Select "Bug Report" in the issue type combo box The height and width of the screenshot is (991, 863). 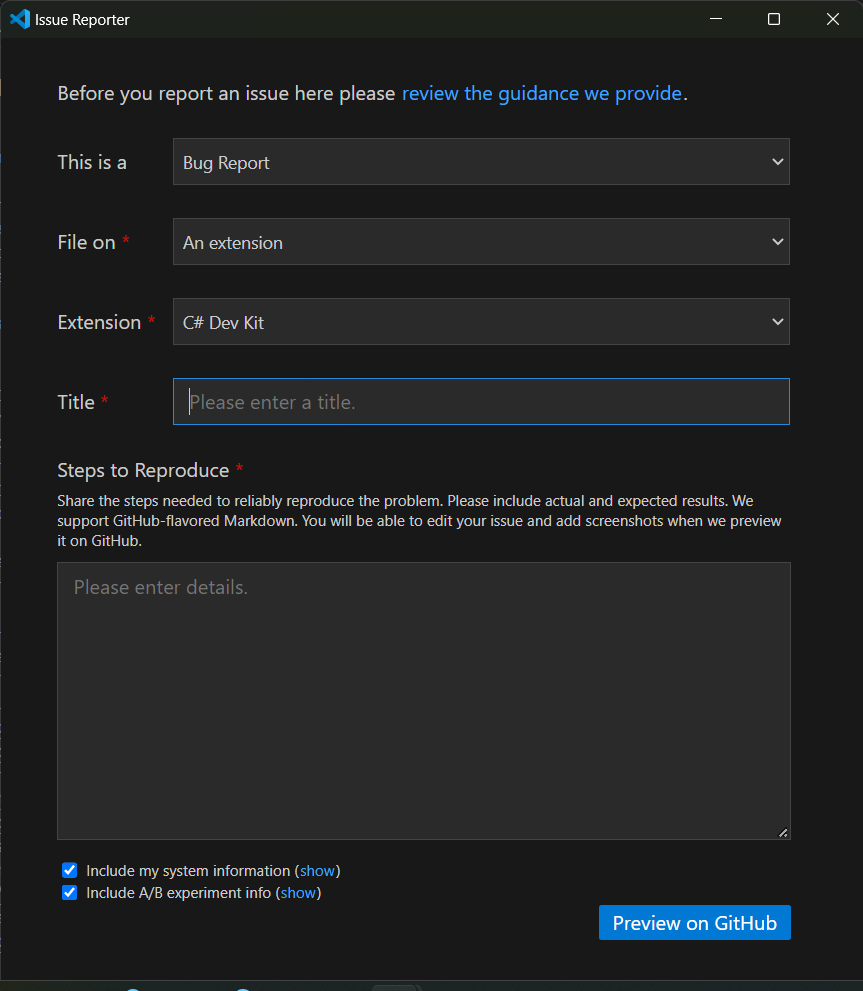click(480, 161)
